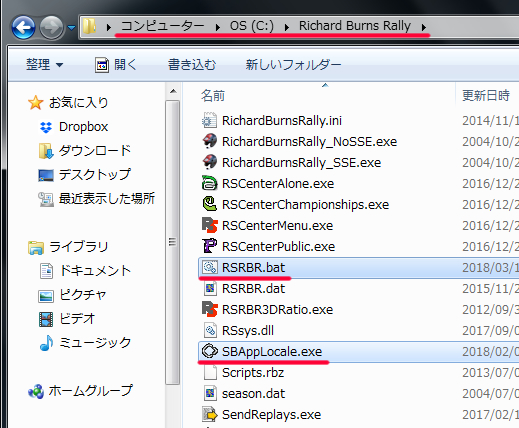Viewport: 519px width, 428px height.
Task: Click Dropbox label in favorites
Action: pos(84,127)
